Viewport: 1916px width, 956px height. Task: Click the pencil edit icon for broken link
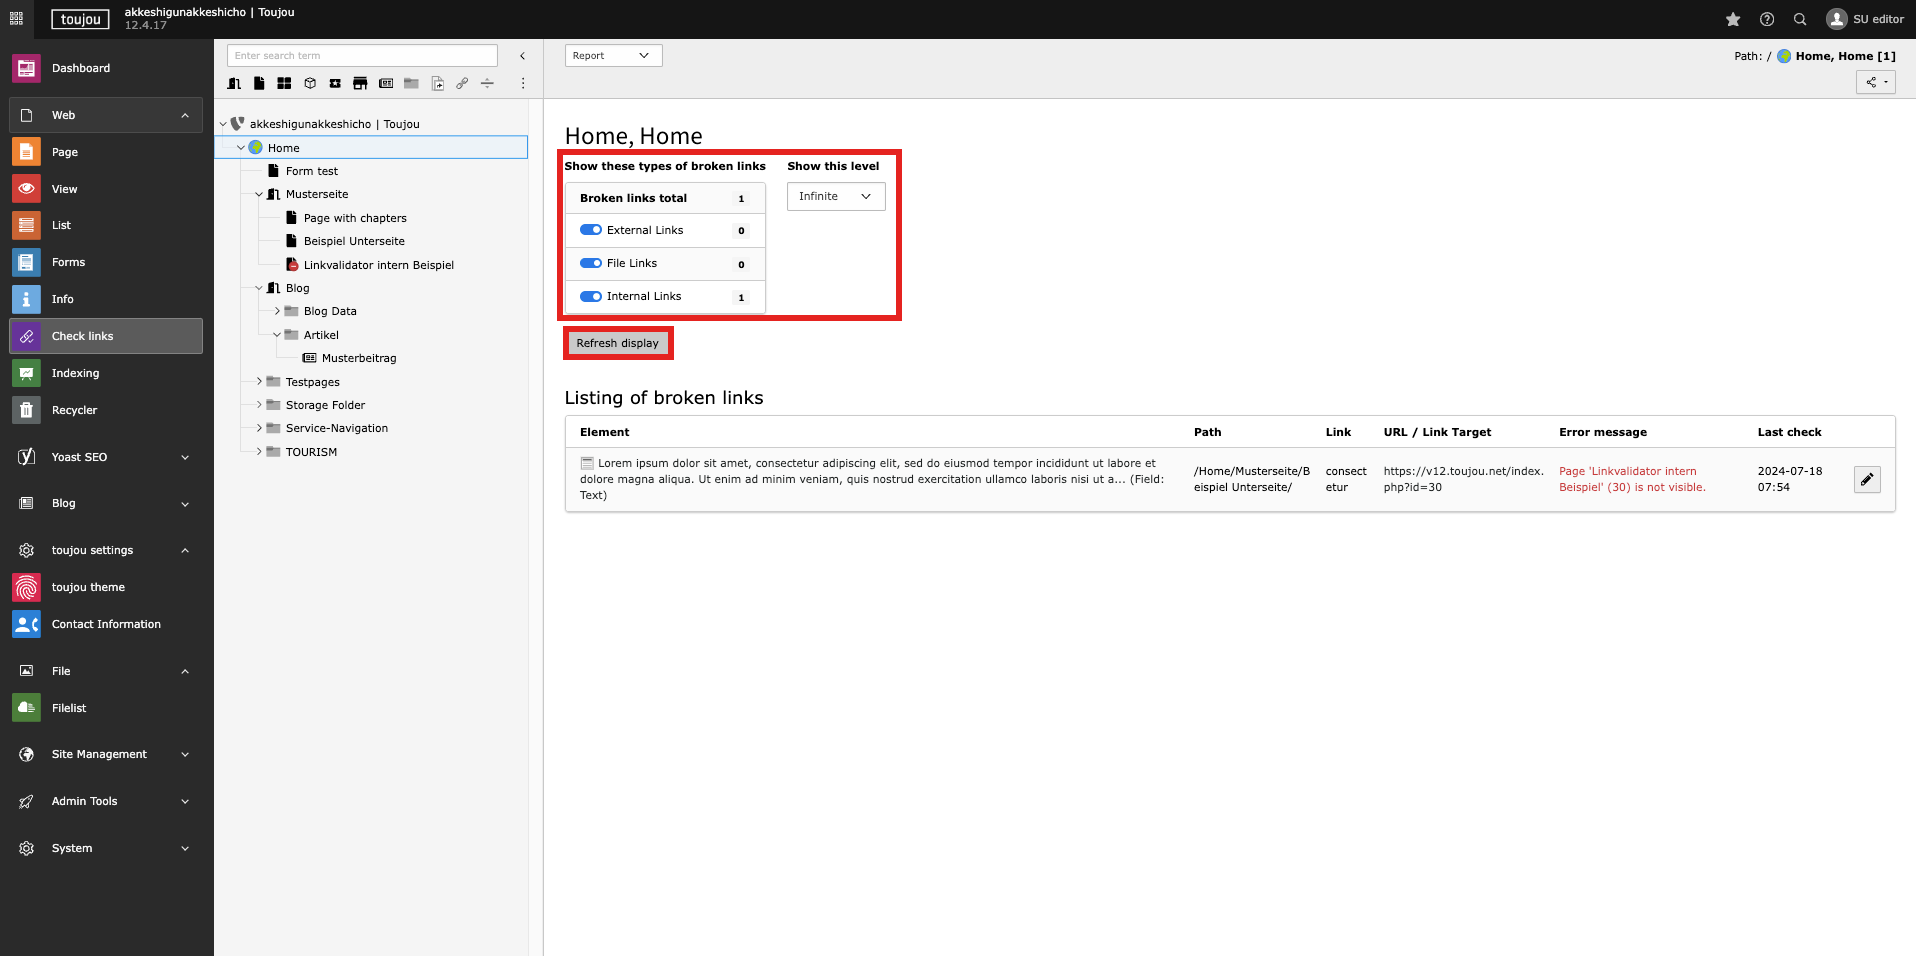coord(1866,480)
